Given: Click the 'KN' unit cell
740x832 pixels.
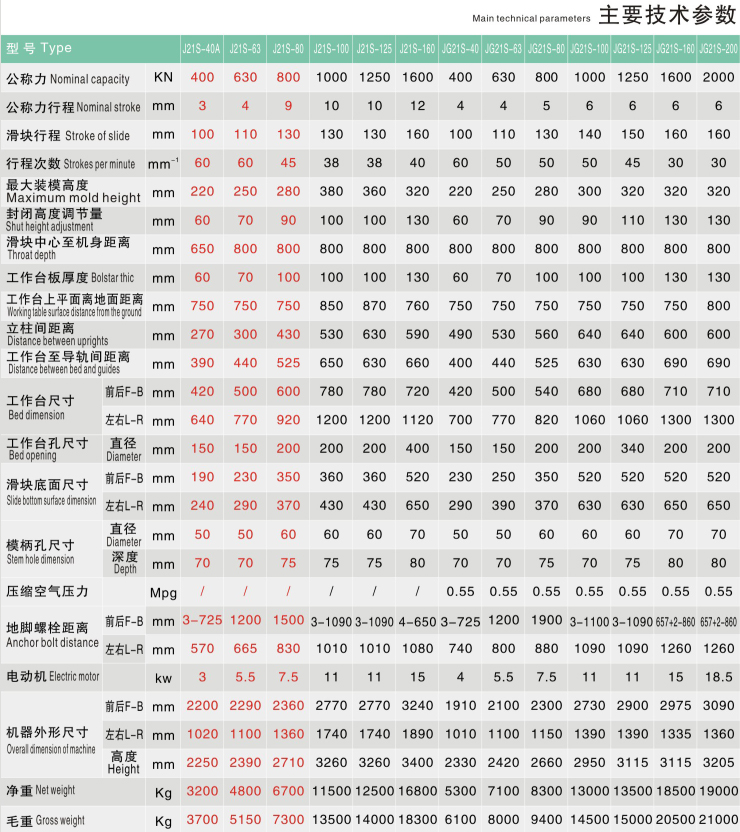Looking at the screenshot, I should (163, 77).
